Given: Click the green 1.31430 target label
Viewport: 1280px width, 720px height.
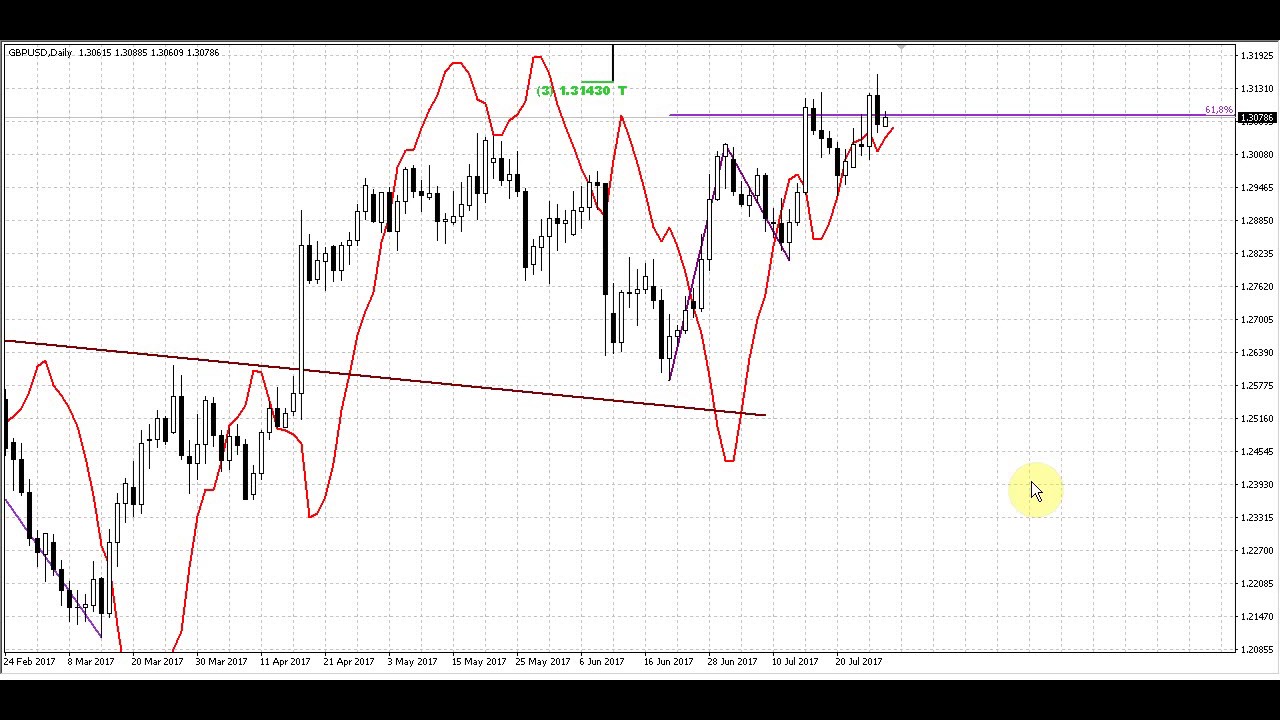Looking at the screenshot, I should point(584,91).
